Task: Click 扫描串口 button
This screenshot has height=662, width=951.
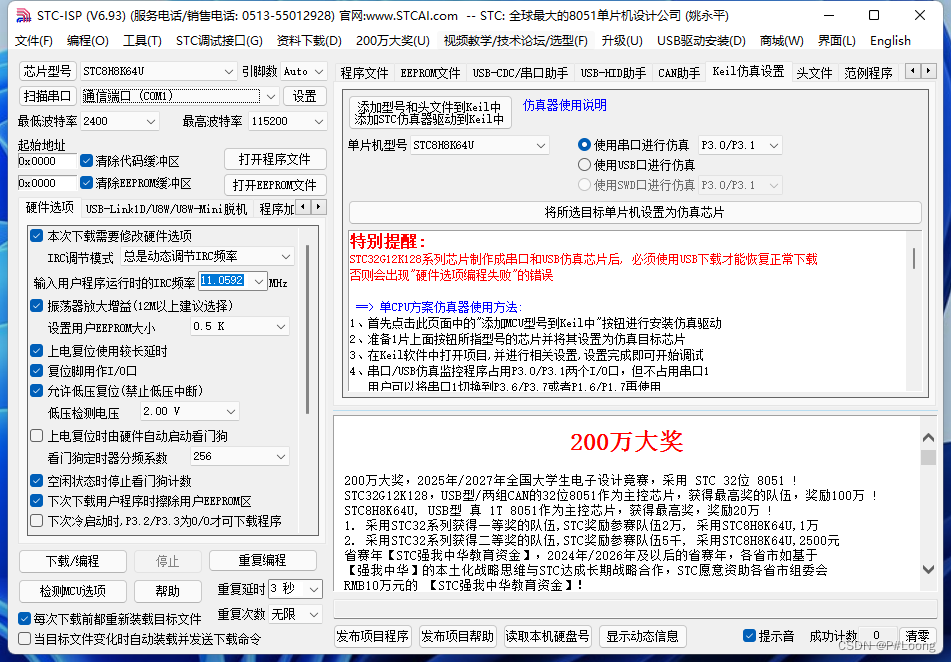Action: [x=47, y=96]
